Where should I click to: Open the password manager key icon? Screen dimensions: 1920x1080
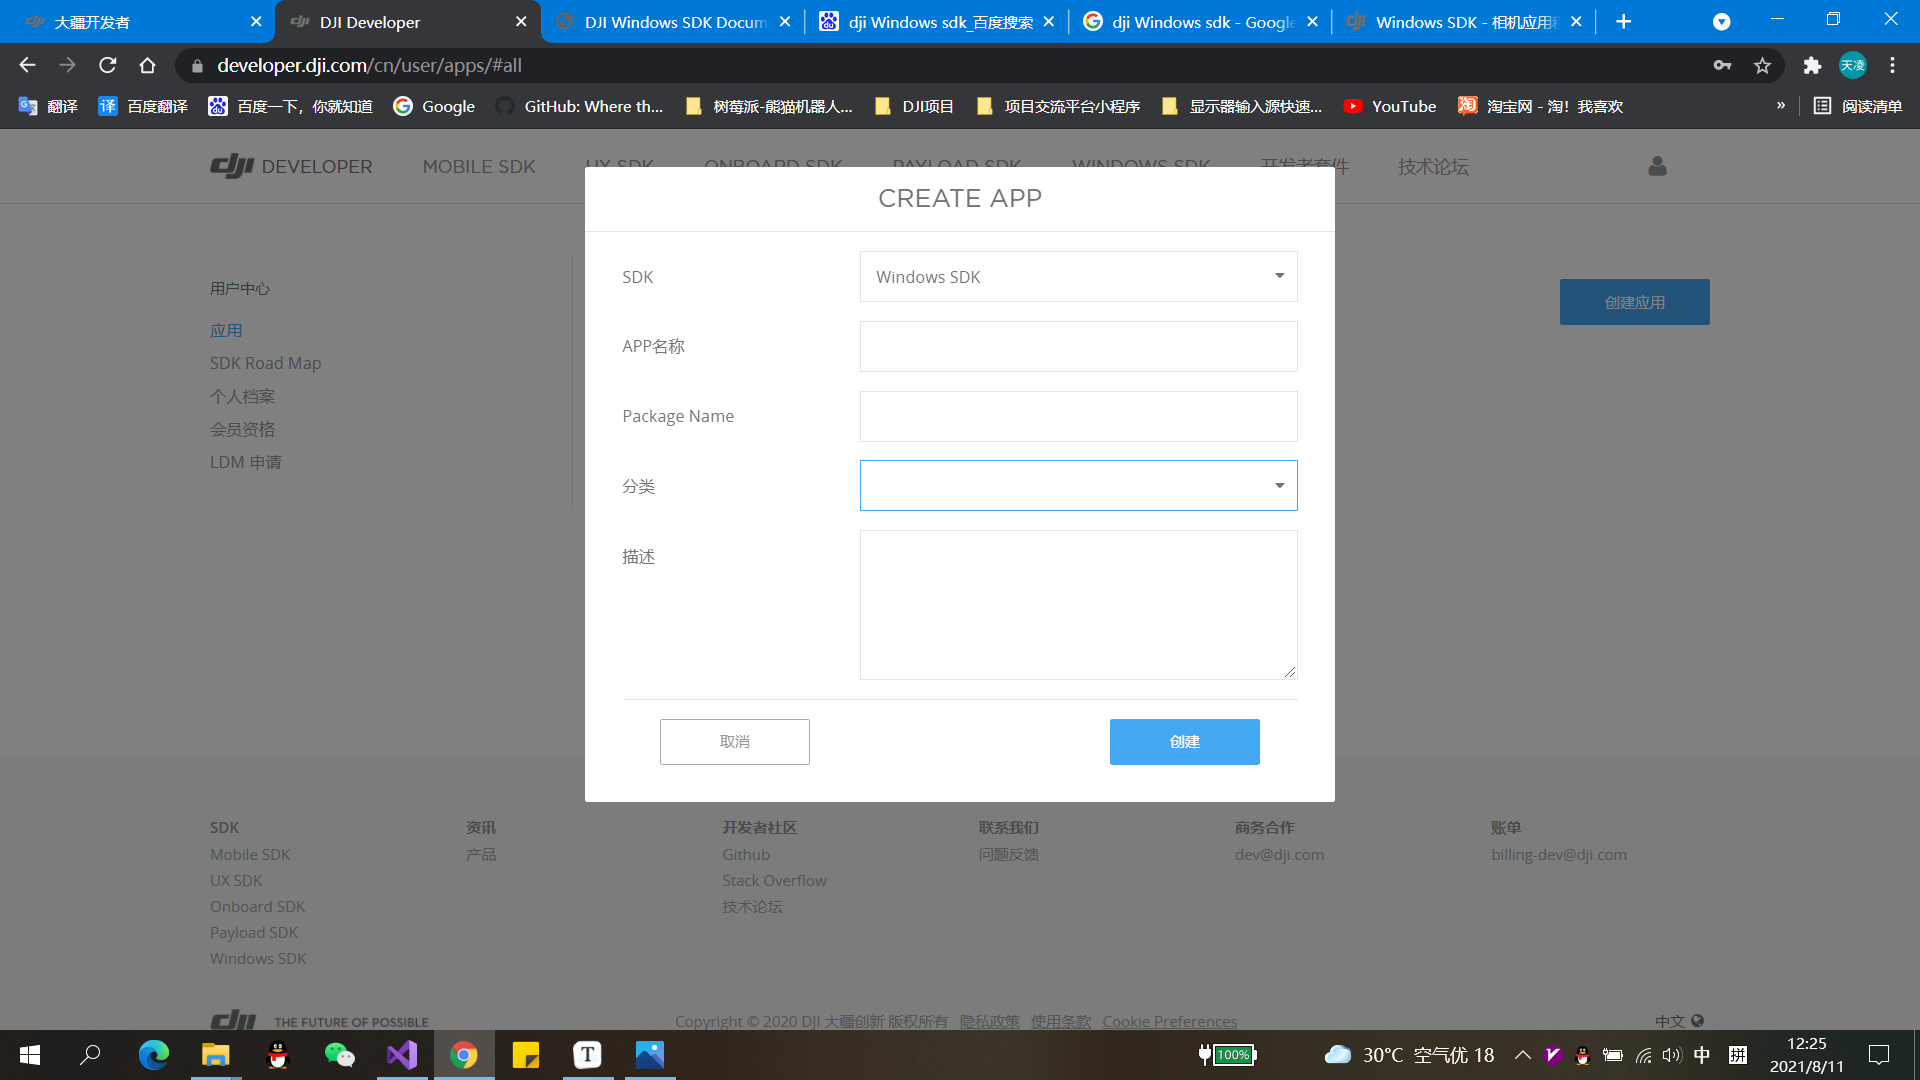click(1722, 66)
